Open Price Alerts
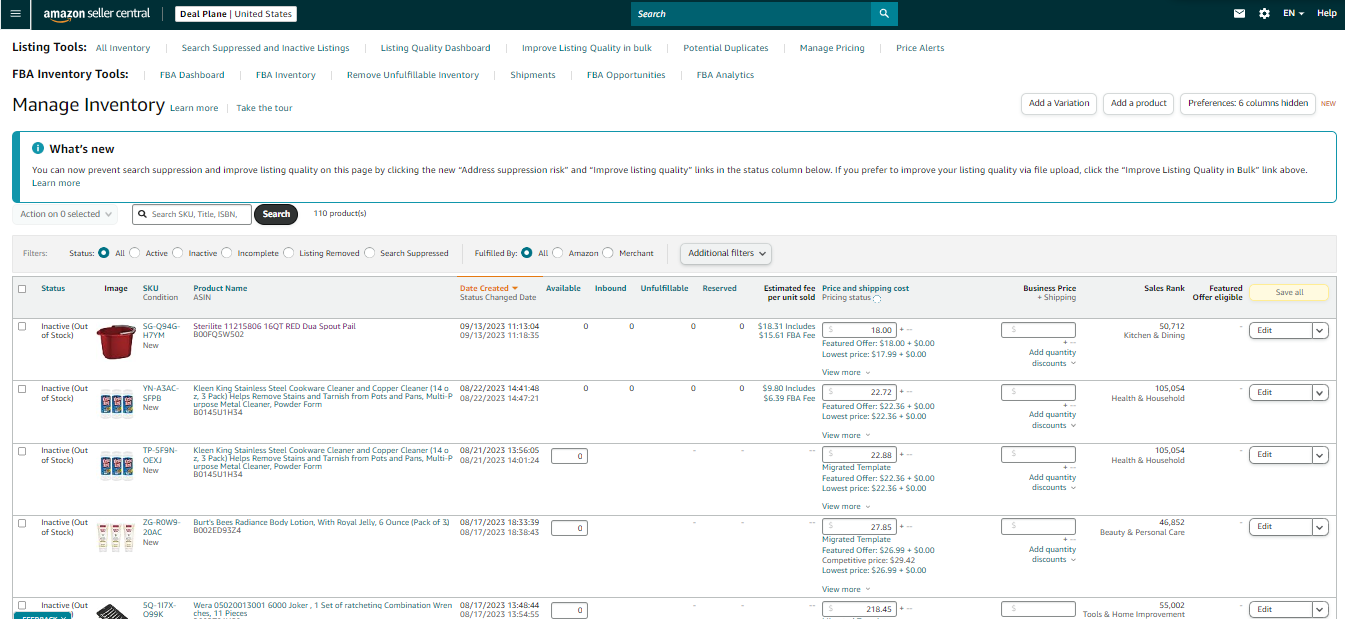The width and height of the screenshot is (1345, 619). (x=920, y=48)
